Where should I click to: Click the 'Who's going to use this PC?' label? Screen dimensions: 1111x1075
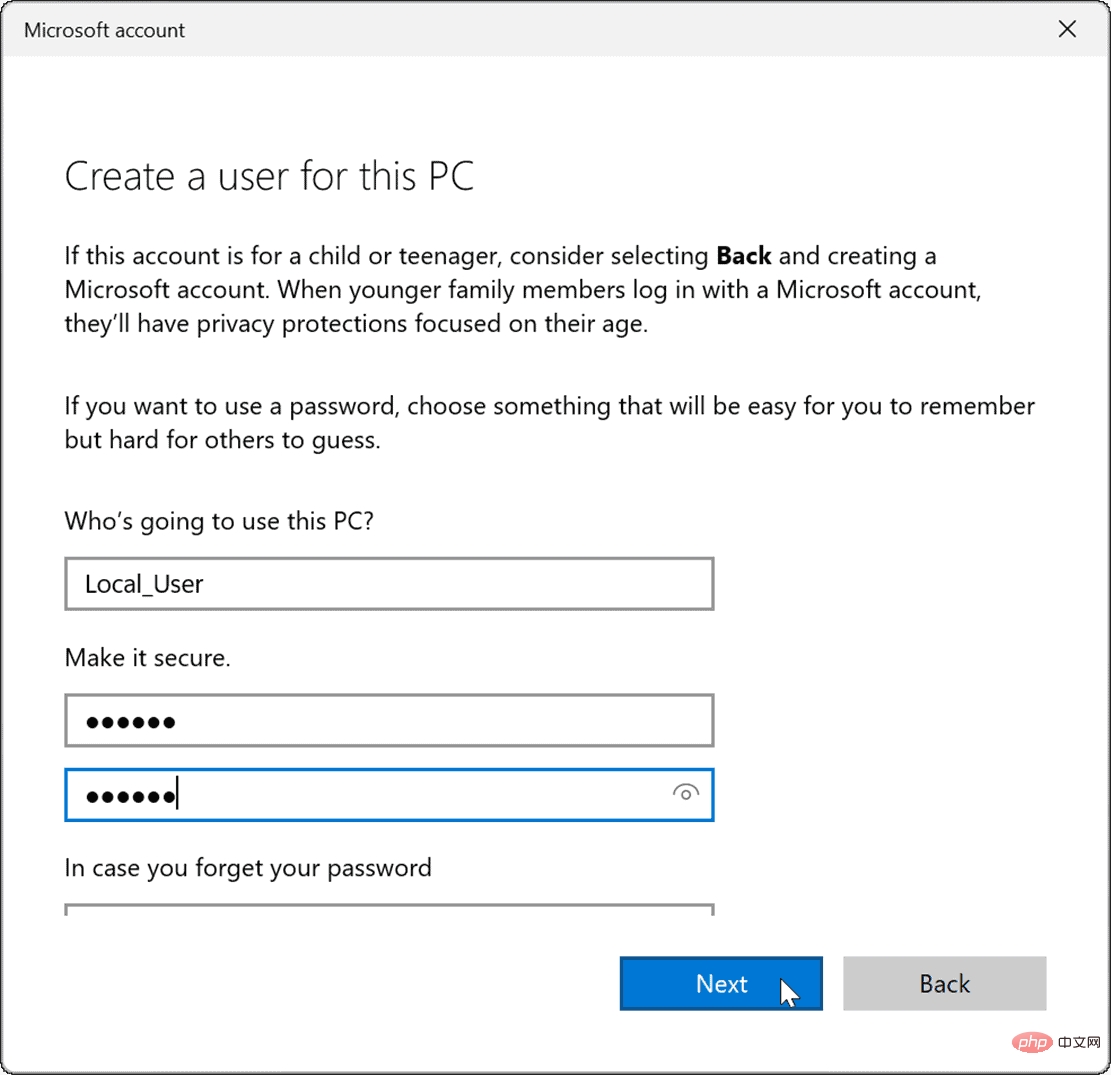click(219, 522)
